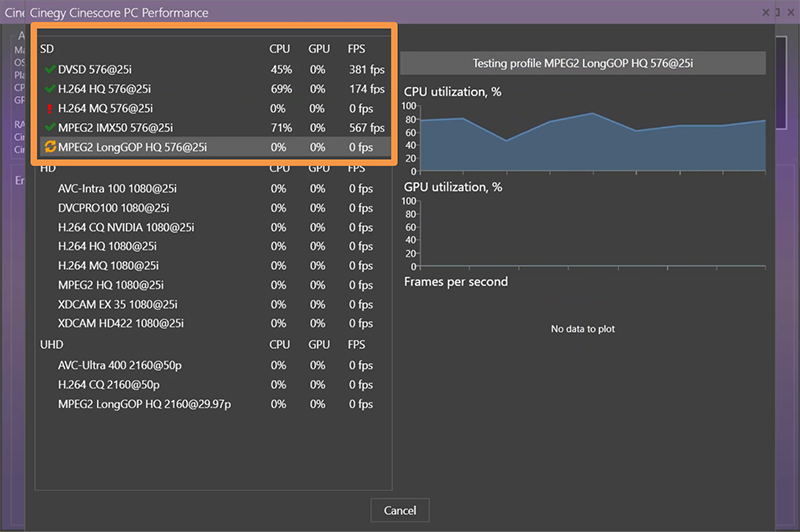Select the H.264 CQ NVIDIA 1080@25i row
This screenshot has height=532, width=800.
coord(215,227)
